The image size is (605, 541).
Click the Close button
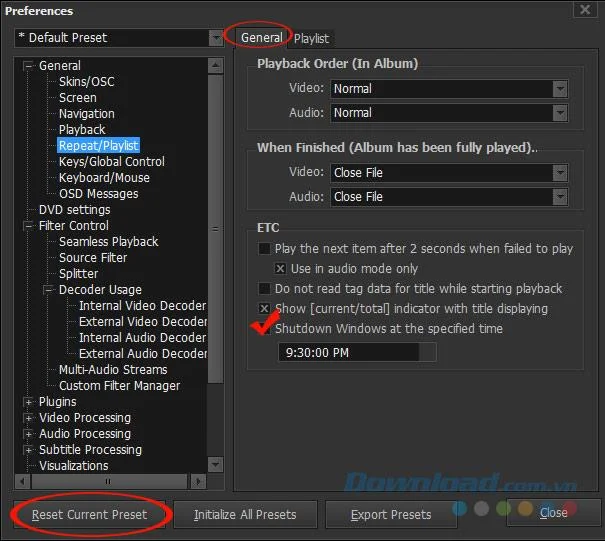(x=554, y=513)
